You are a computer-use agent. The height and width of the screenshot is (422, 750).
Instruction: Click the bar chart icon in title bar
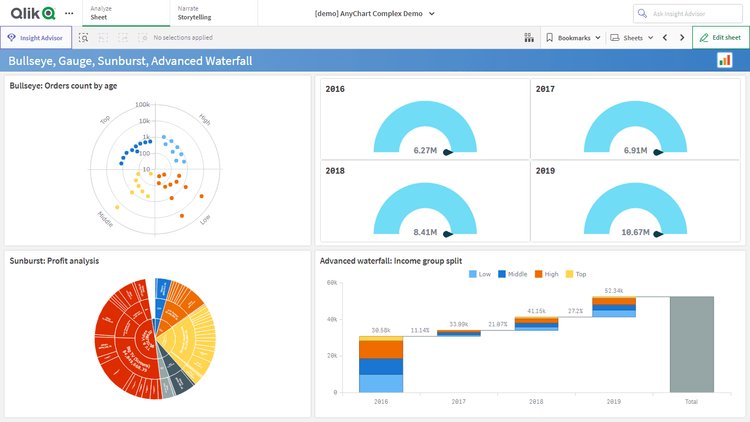tap(724, 61)
